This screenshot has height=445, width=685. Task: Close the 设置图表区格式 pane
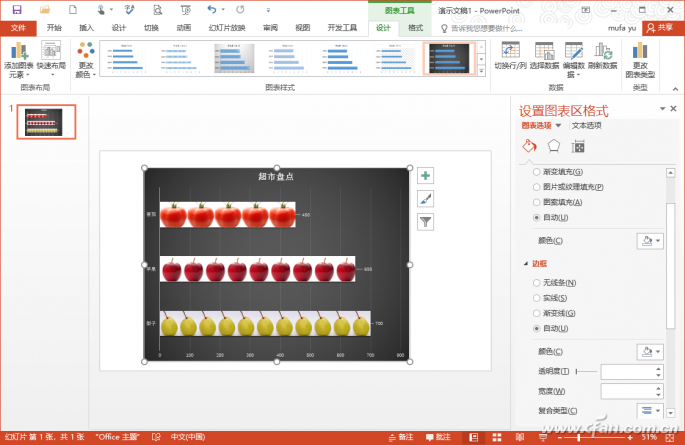coord(673,108)
